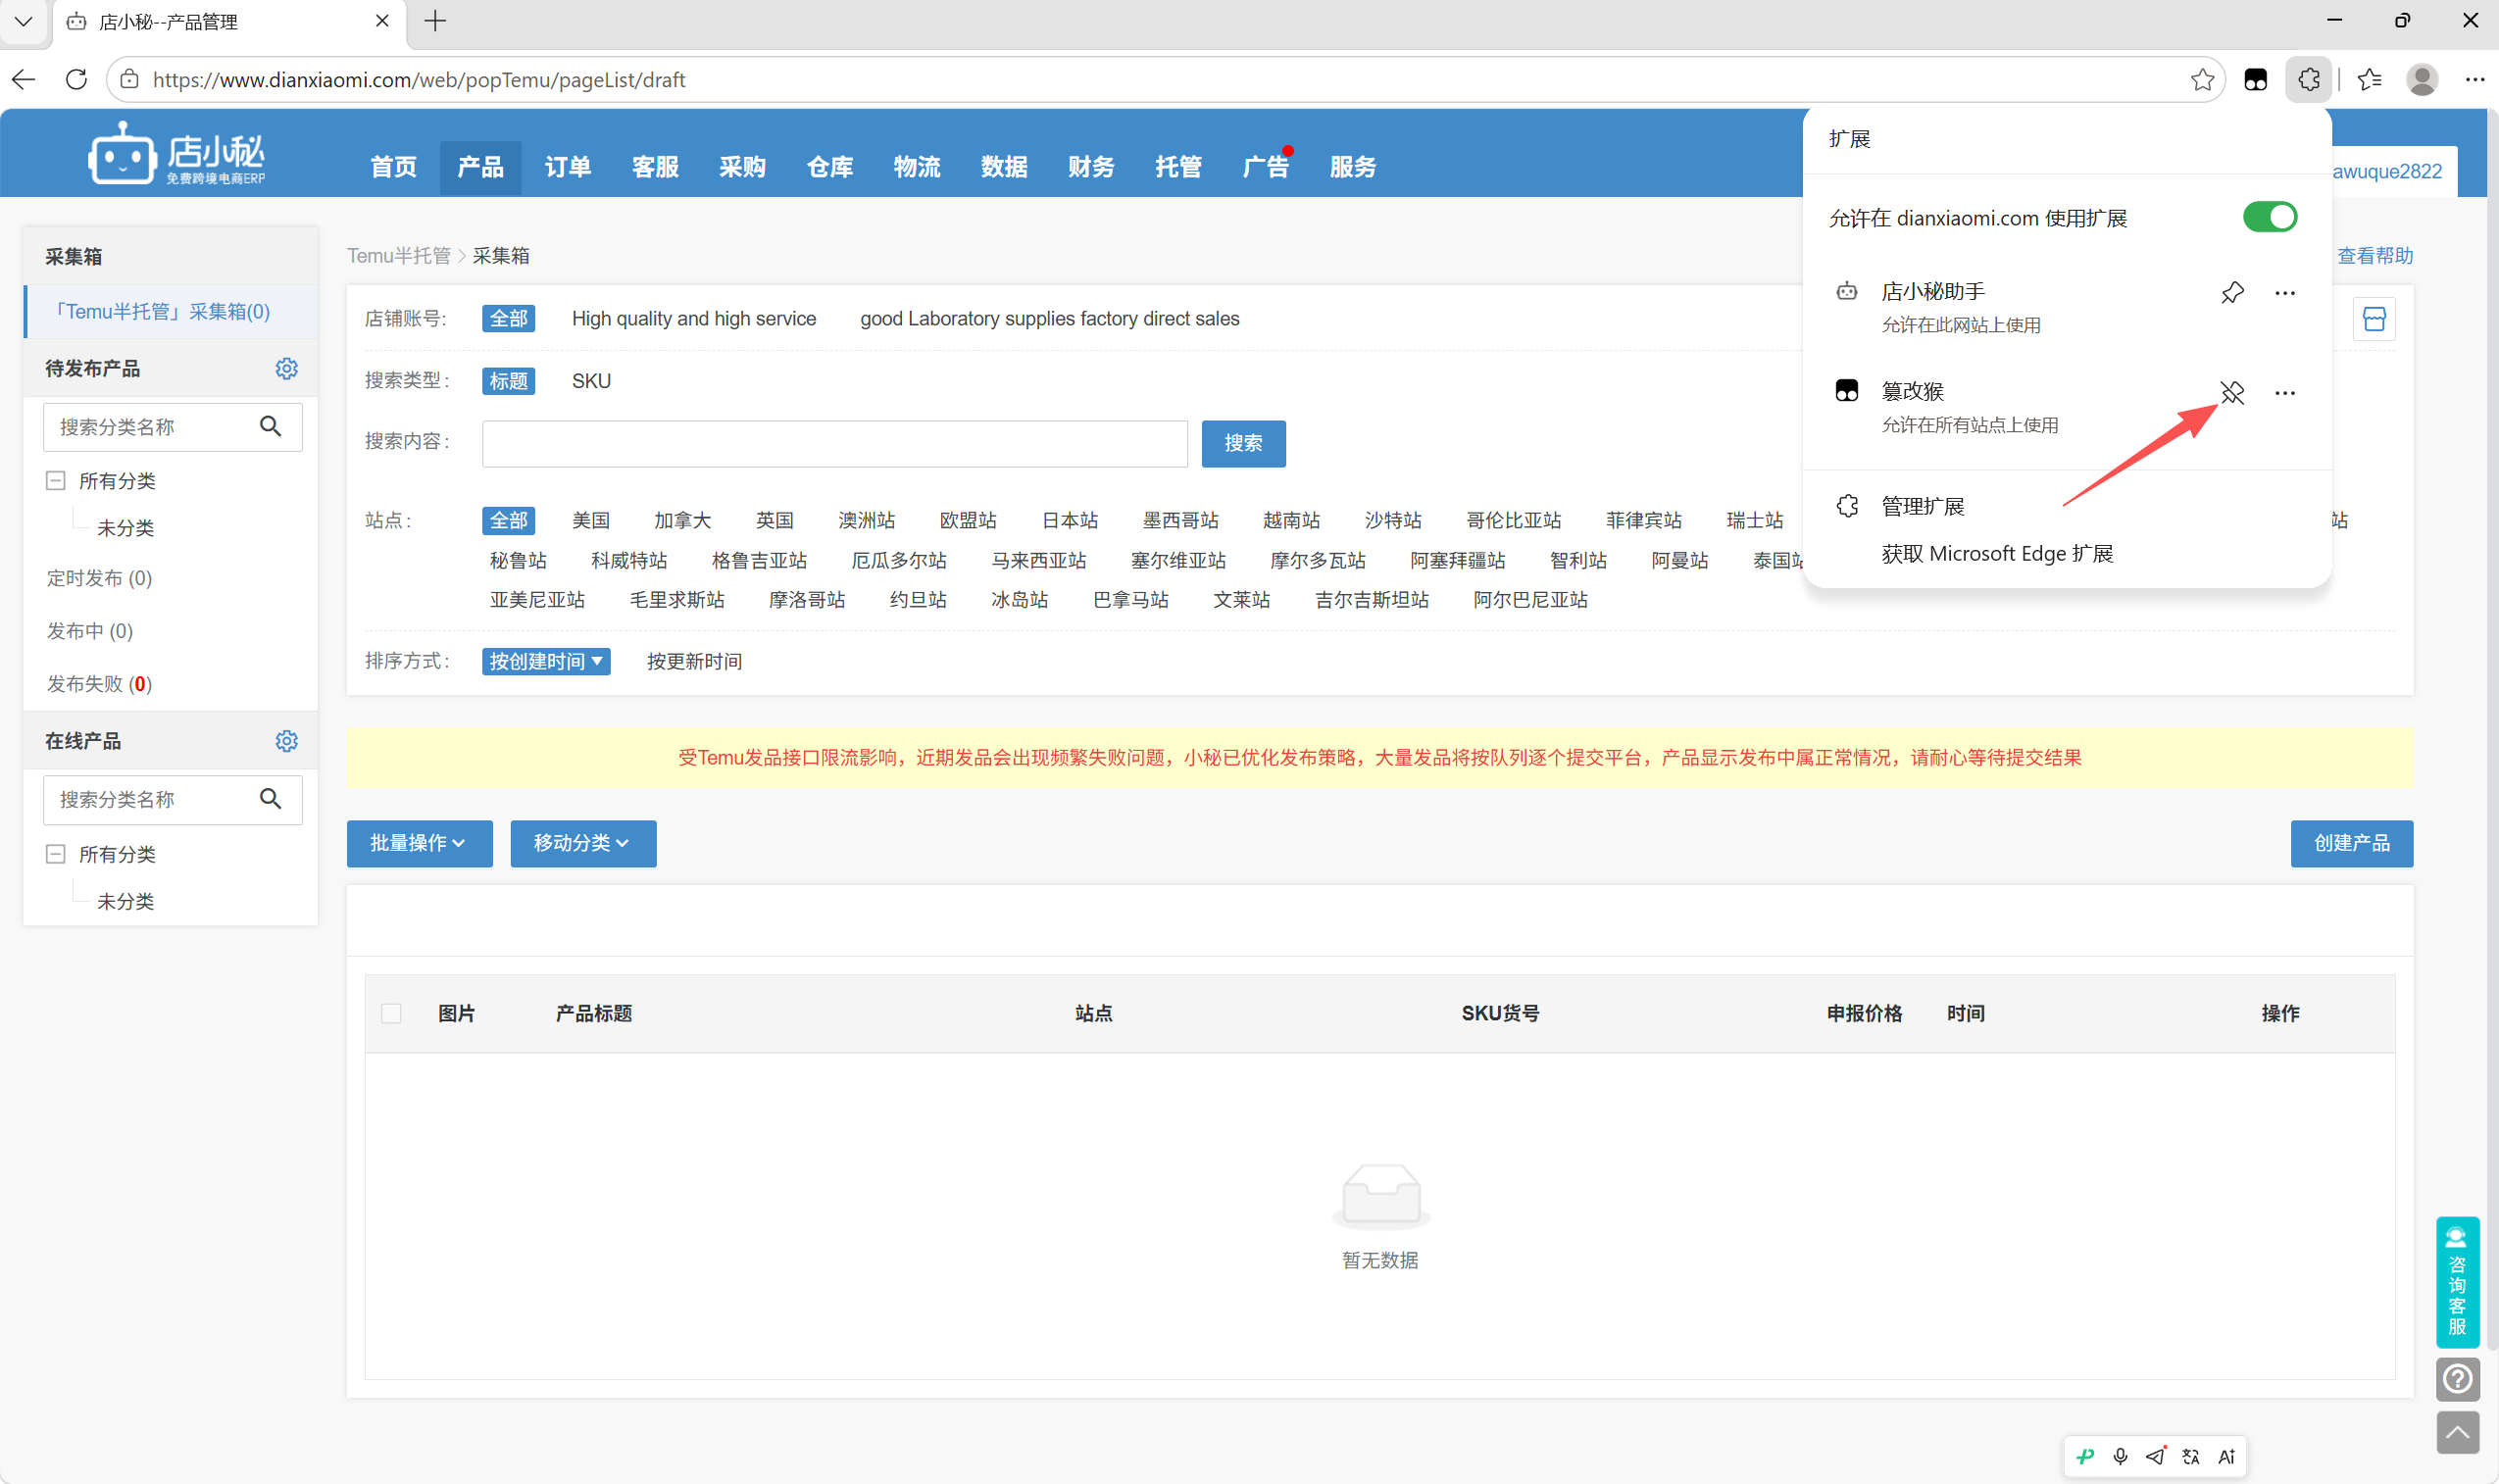Click the translate icon in floating toolbar

[x=2191, y=1457]
